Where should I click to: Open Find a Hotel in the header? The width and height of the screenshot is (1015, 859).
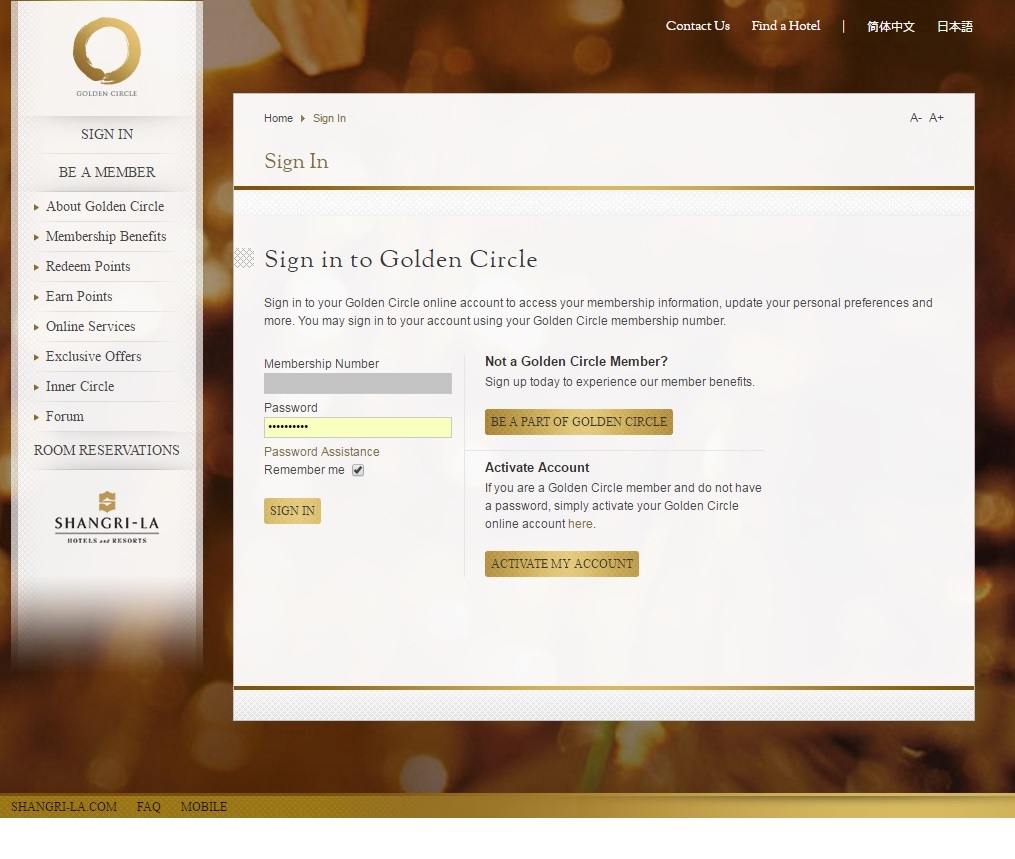click(x=786, y=26)
